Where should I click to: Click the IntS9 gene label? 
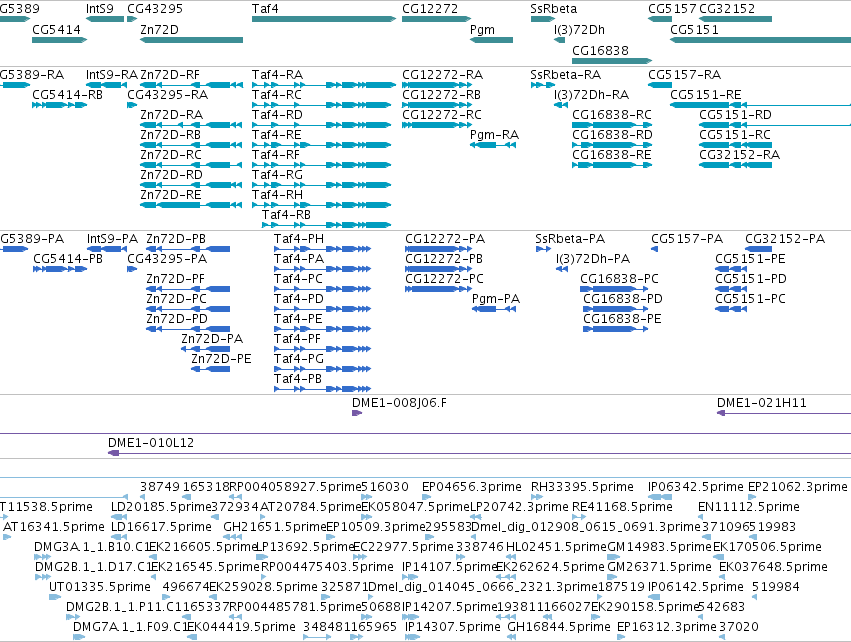100,9
